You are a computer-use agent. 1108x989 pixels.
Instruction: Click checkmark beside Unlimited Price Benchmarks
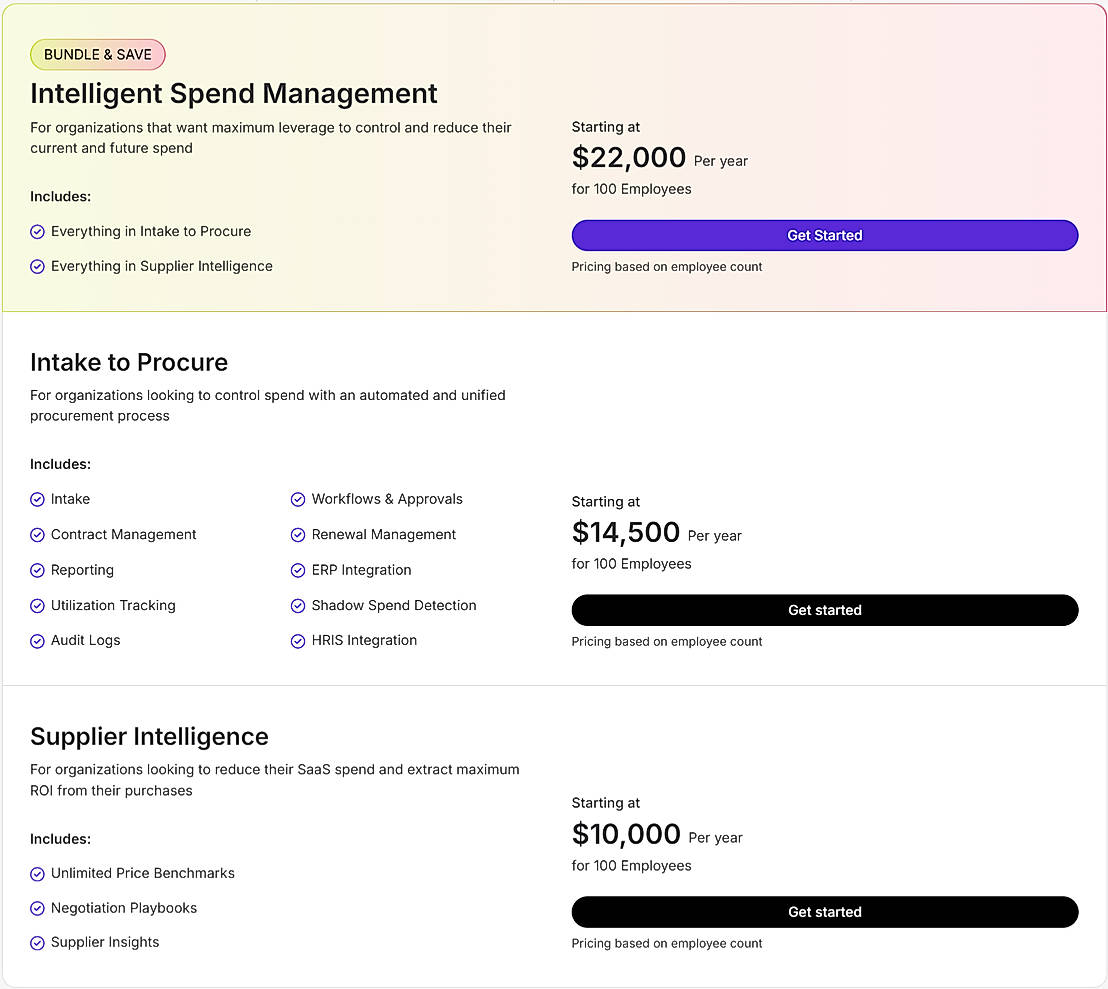(x=38, y=874)
